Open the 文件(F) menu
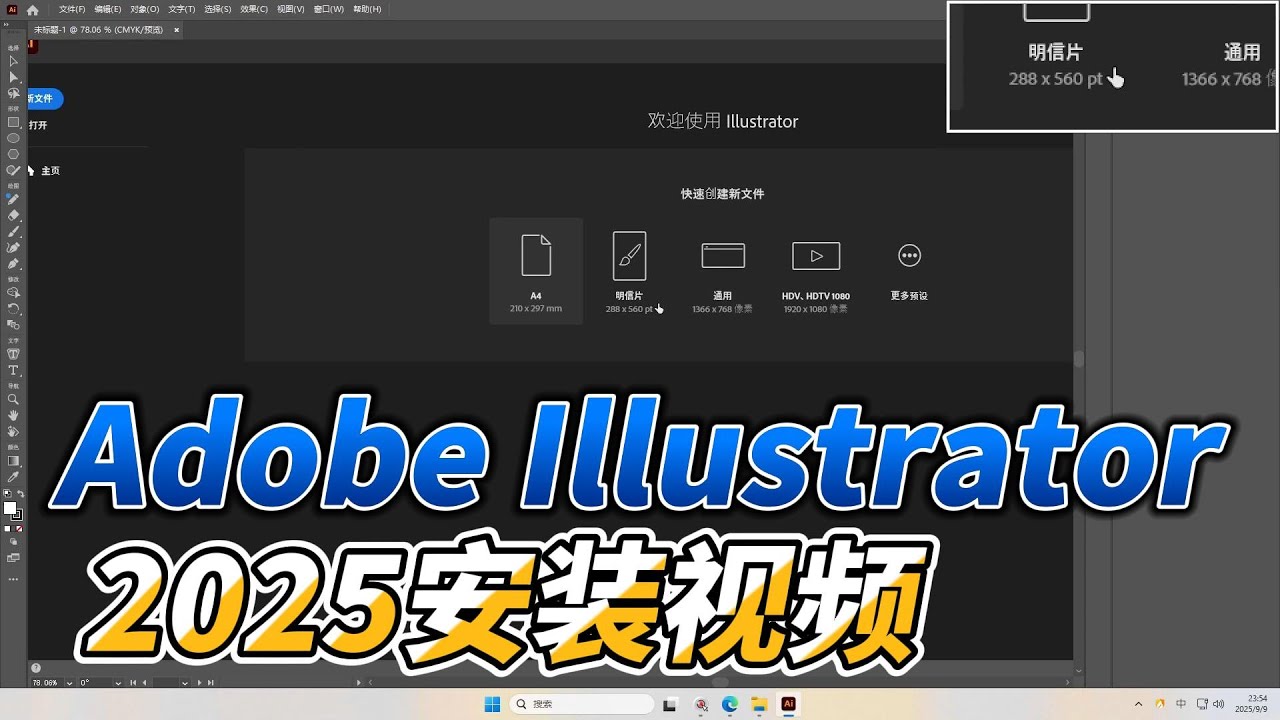The image size is (1280, 720). pos(72,9)
